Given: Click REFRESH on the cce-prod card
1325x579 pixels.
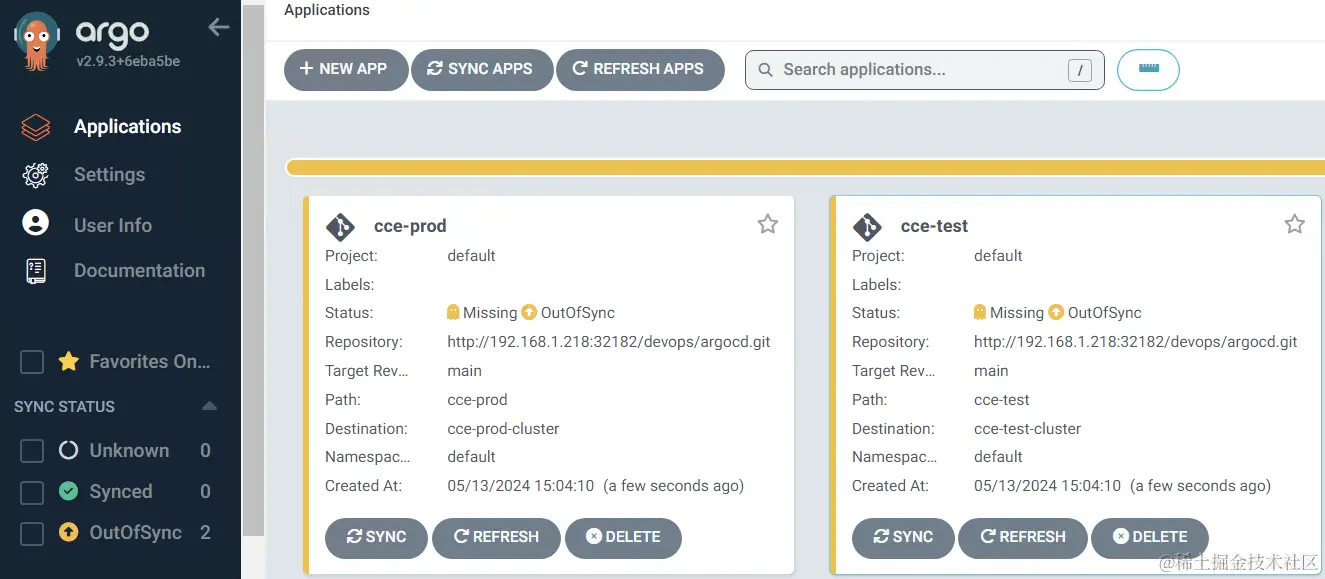Looking at the screenshot, I should [496, 537].
